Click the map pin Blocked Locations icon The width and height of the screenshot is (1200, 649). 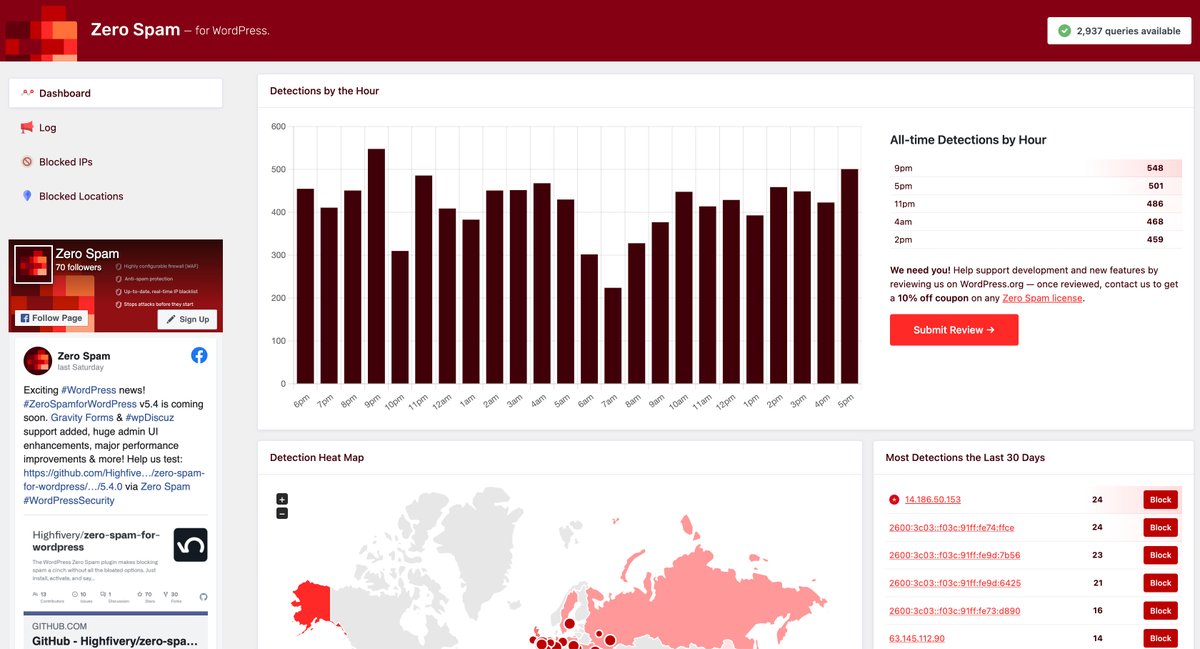[x=25, y=196]
